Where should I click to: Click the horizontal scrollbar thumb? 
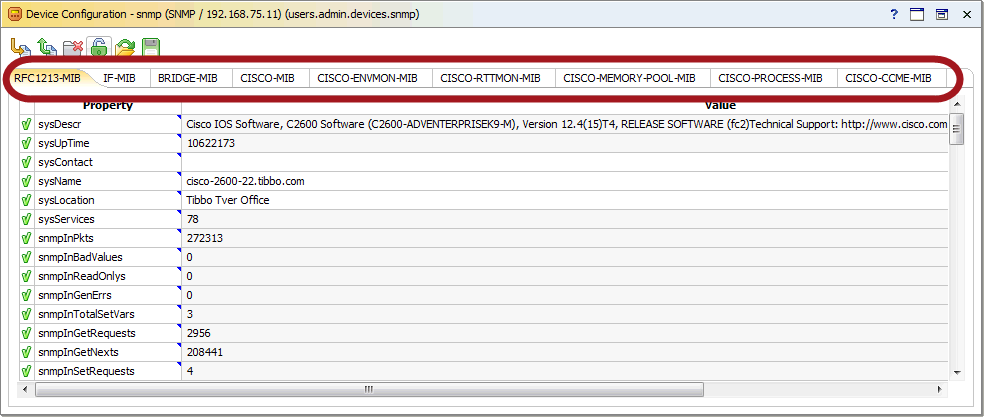(x=369, y=389)
